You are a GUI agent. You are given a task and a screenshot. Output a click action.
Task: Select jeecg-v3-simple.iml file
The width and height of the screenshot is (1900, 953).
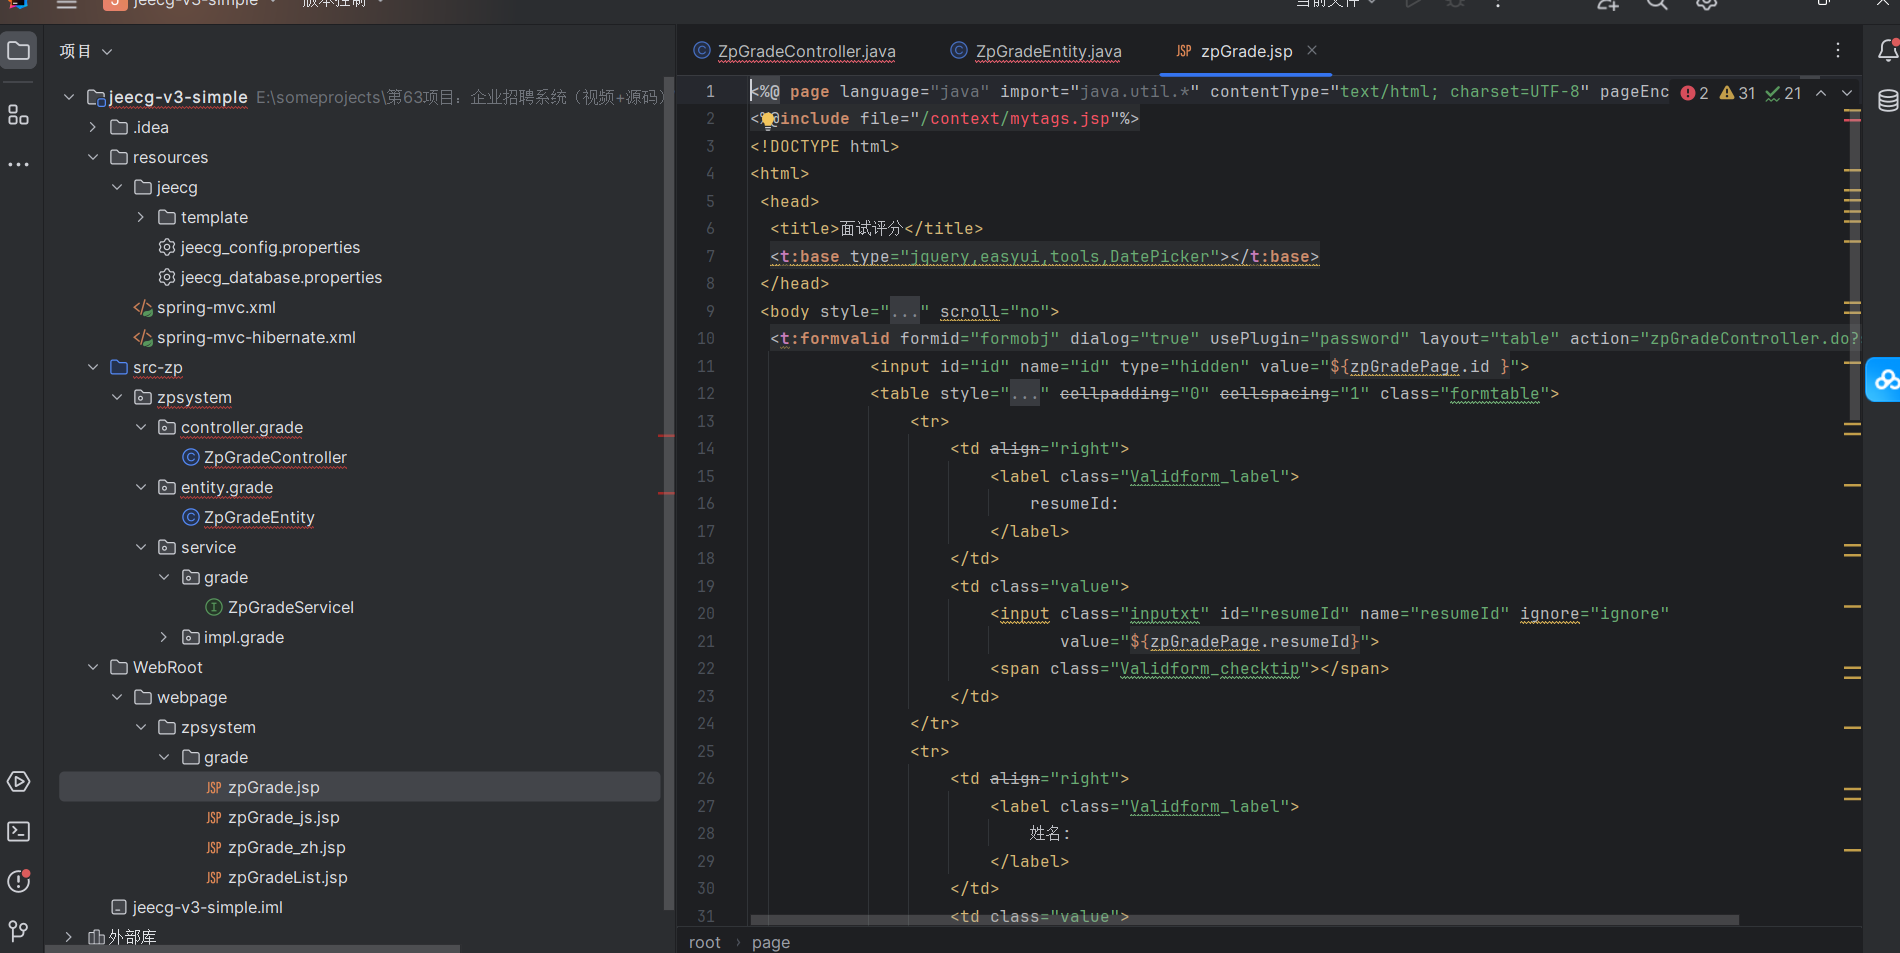click(207, 907)
